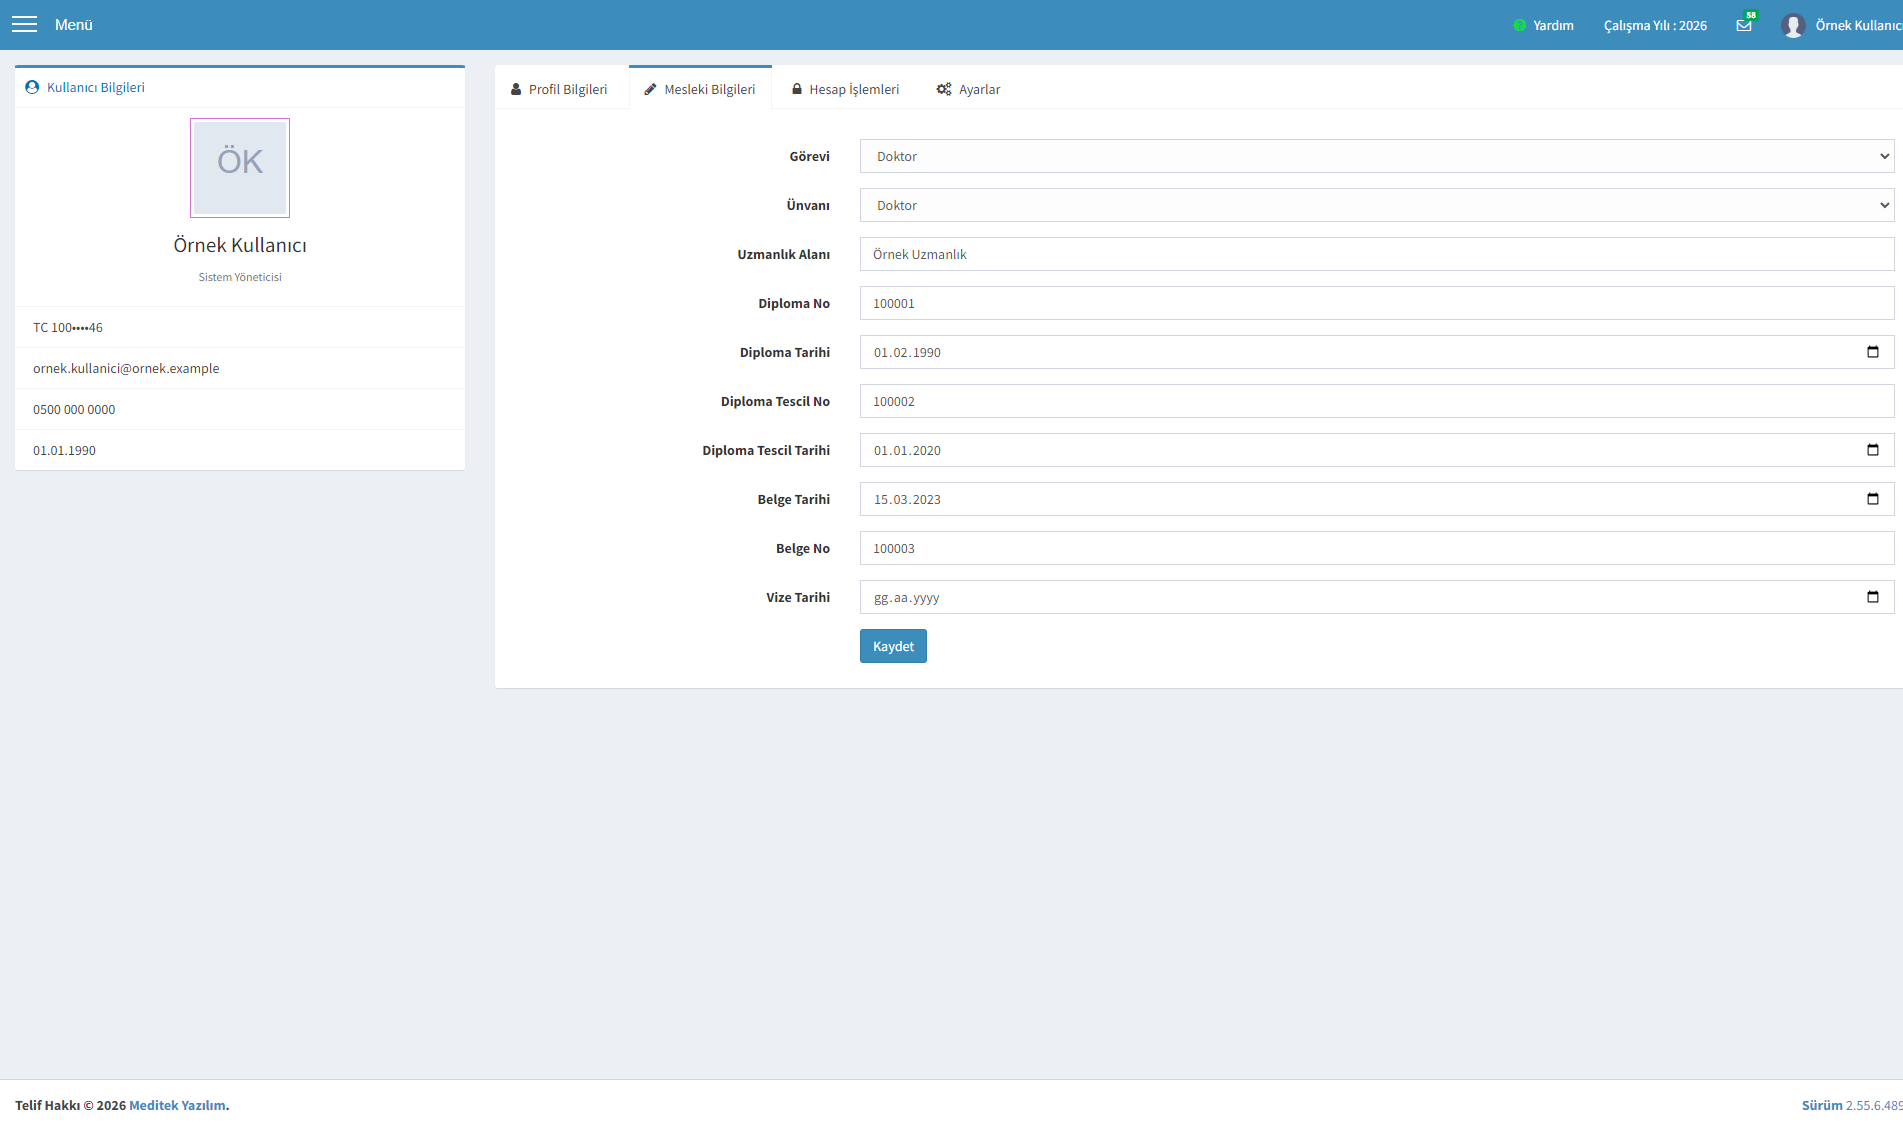Screen dimensions: 1903x1130
Task: Follow the Meditek Yazılım link
Action: pyautogui.click(x=177, y=1105)
